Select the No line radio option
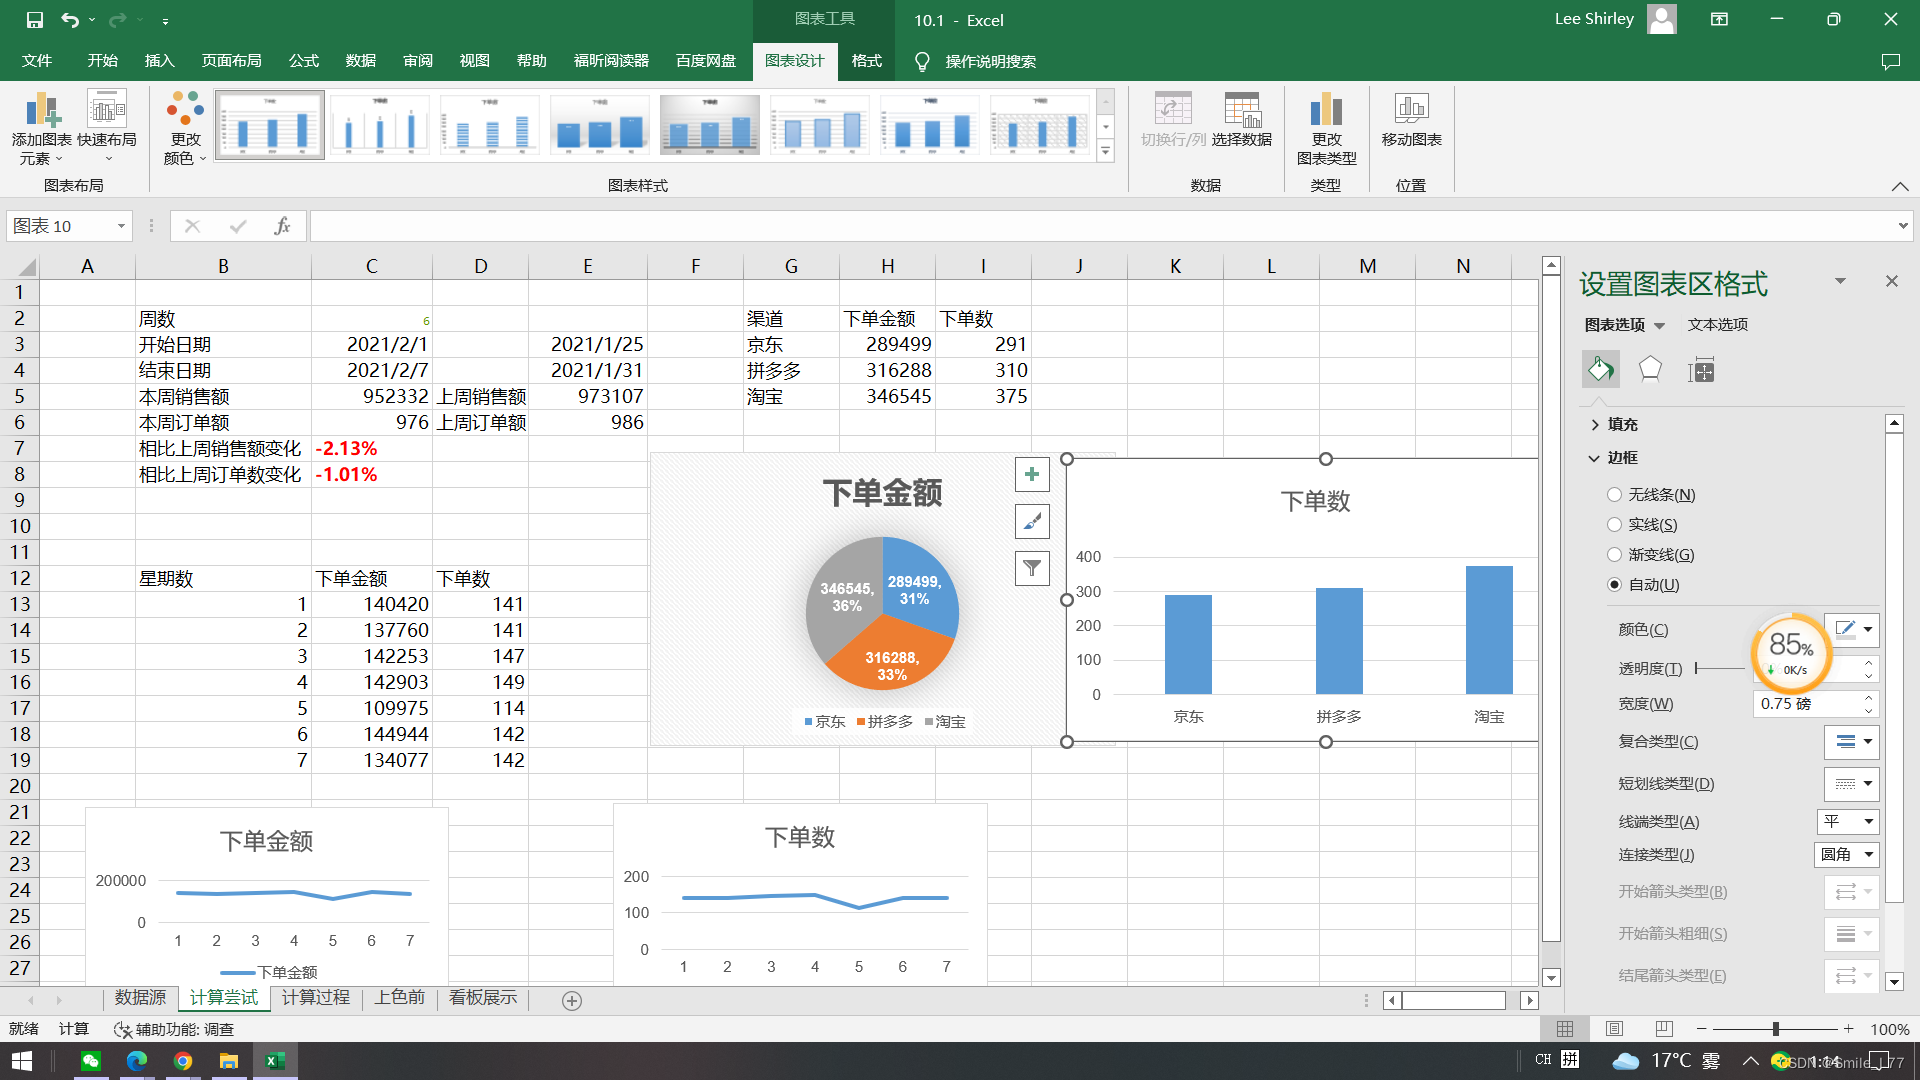 pyautogui.click(x=1614, y=495)
